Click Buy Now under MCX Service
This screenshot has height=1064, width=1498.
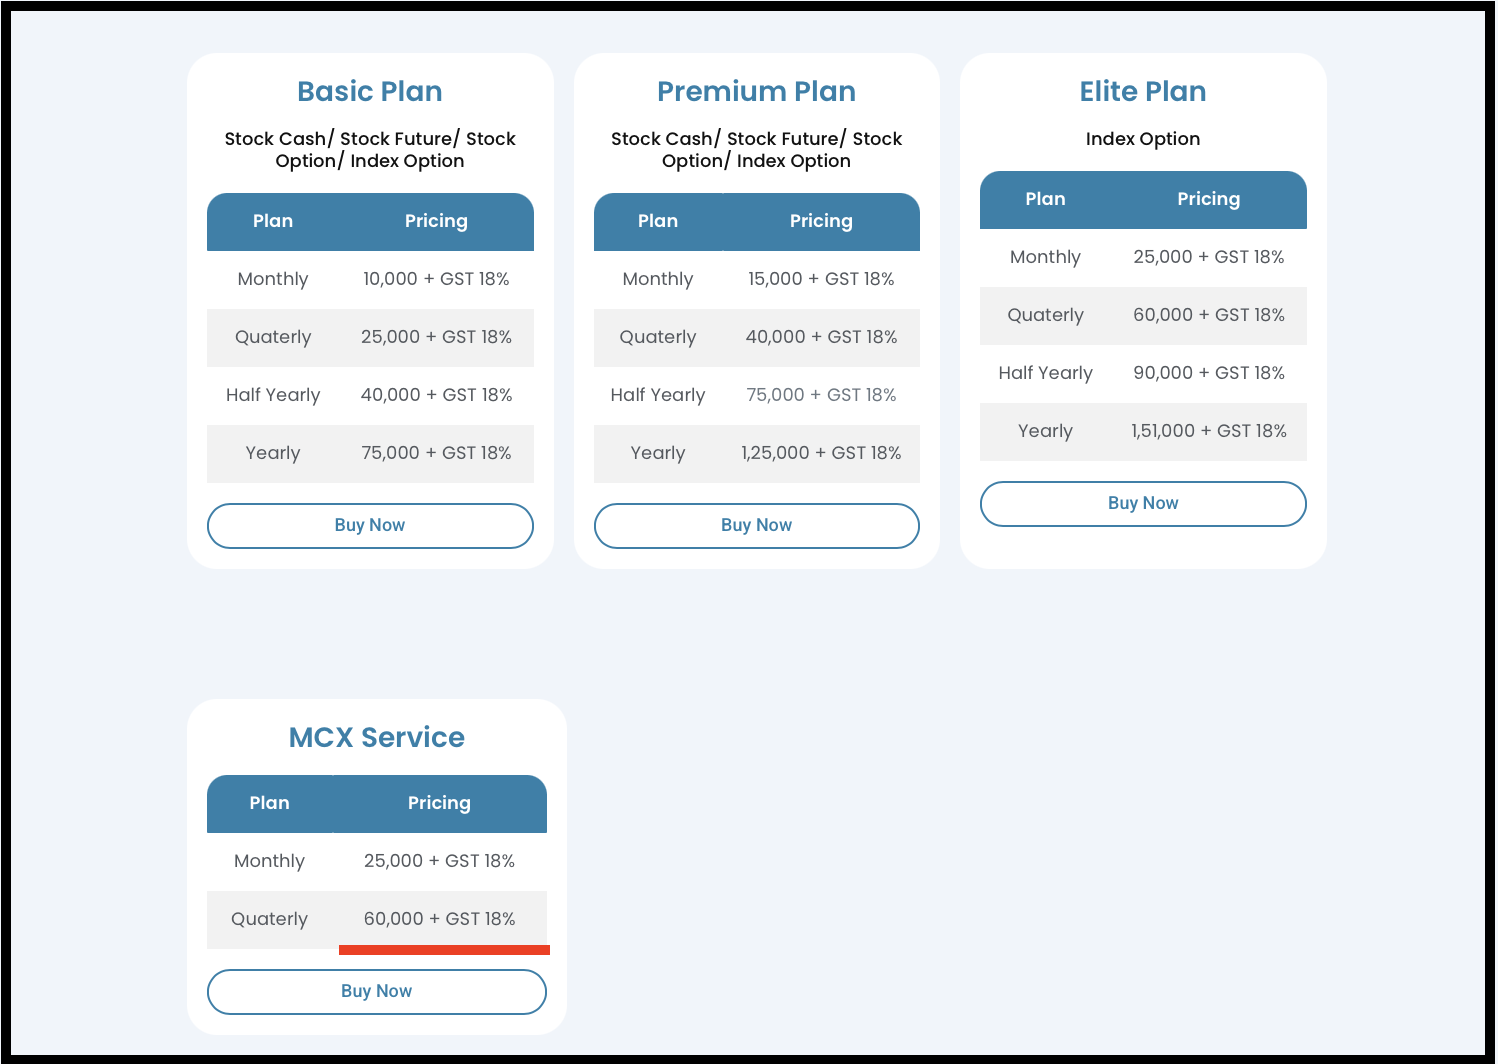(377, 992)
